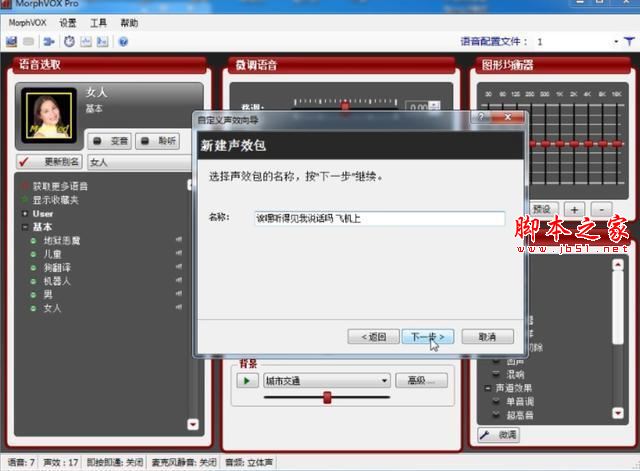Click the background volume slider handle
The width and height of the screenshot is (640, 471).
[327, 397]
